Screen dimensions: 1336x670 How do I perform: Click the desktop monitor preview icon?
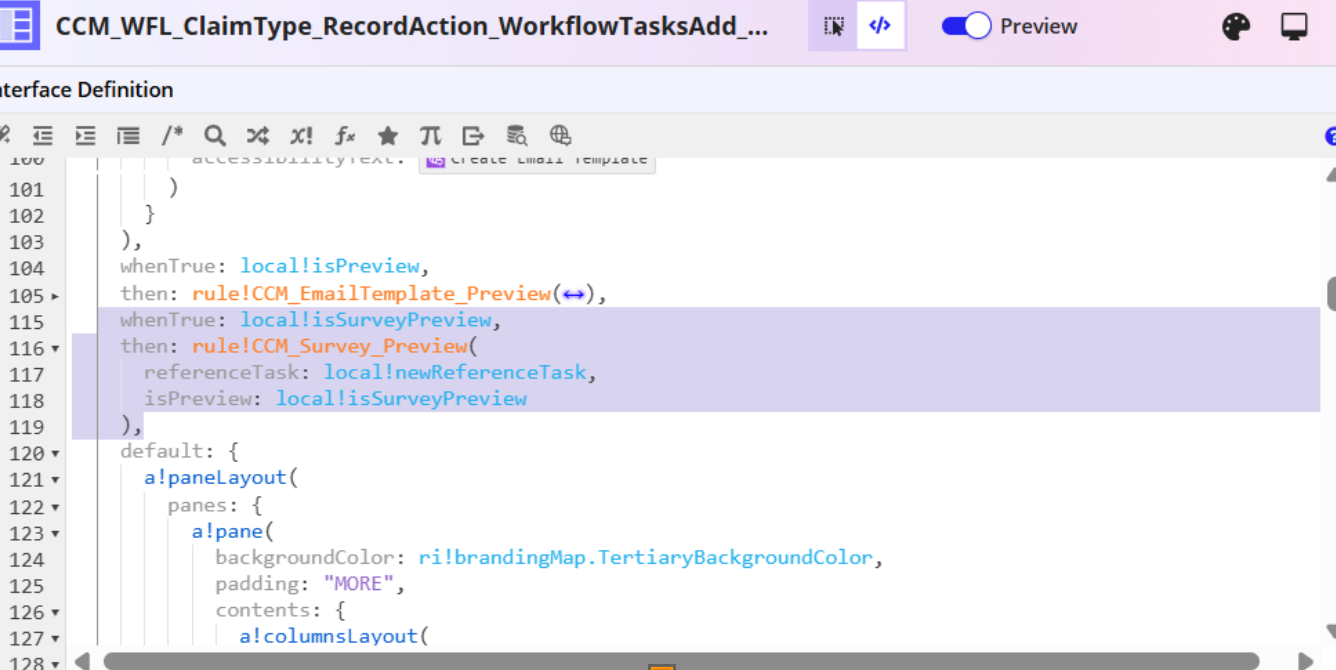pos(1295,26)
